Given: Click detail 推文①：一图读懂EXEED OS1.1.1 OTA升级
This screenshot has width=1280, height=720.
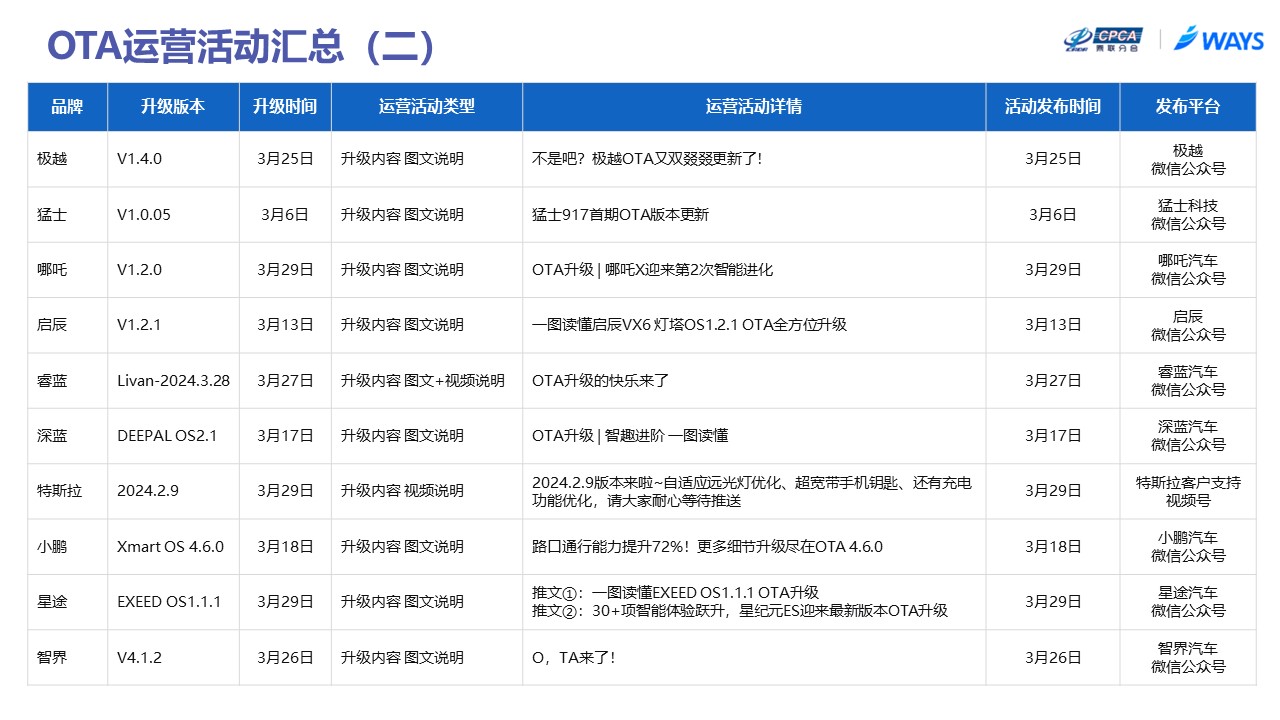Looking at the screenshot, I should pos(675,593).
